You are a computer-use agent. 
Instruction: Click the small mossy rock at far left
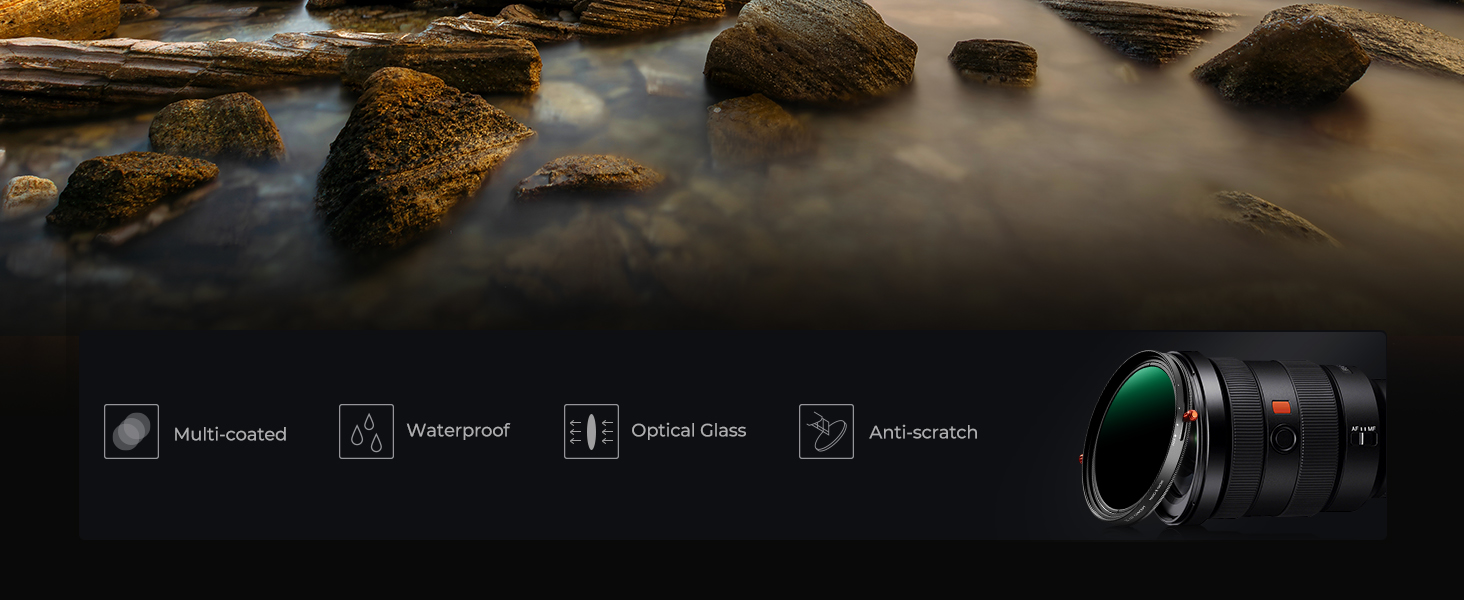[30, 192]
